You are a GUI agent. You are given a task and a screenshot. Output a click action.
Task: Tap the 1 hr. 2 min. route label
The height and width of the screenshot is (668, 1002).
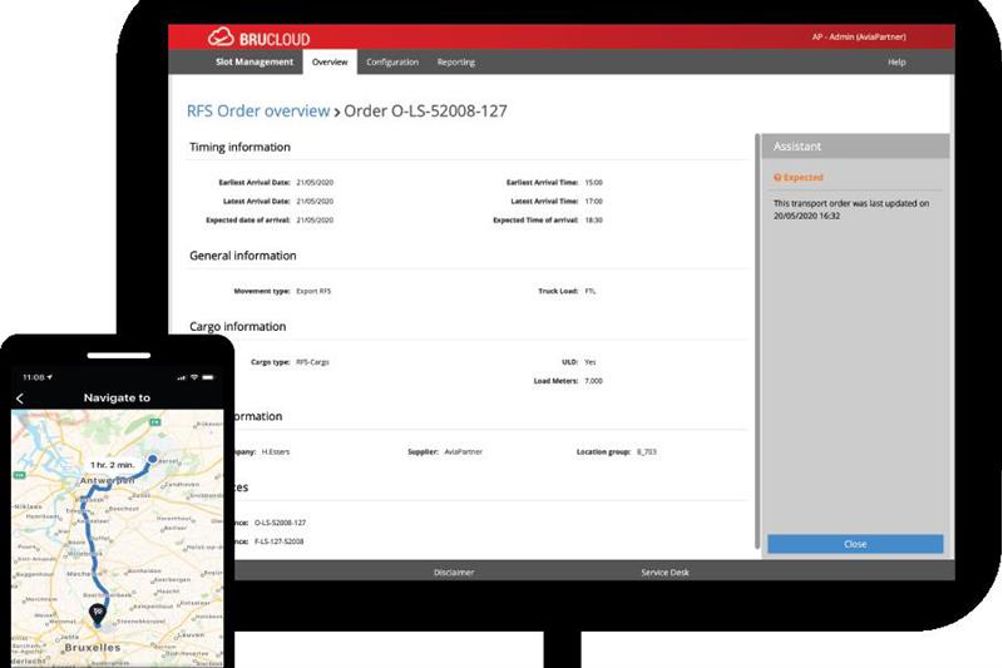(112, 465)
